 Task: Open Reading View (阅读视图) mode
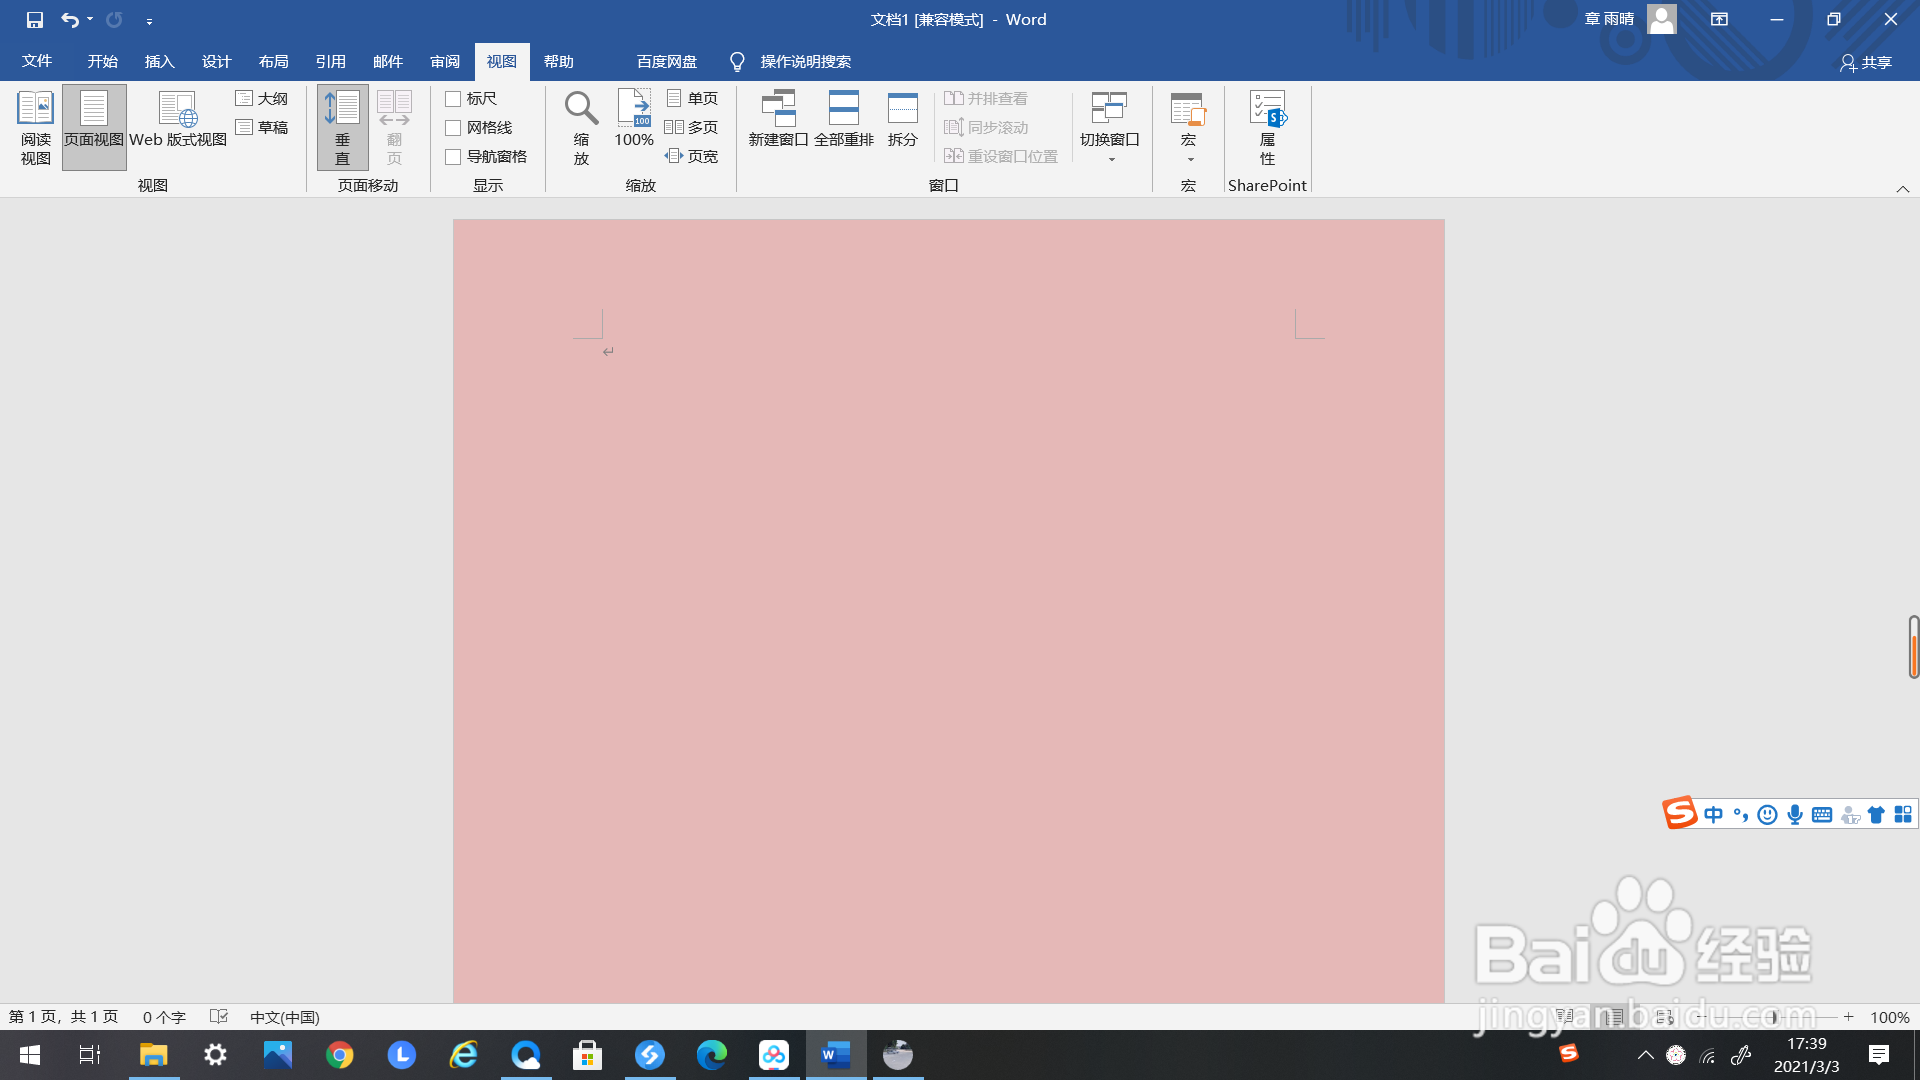pyautogui.click(x=35, y=127)
